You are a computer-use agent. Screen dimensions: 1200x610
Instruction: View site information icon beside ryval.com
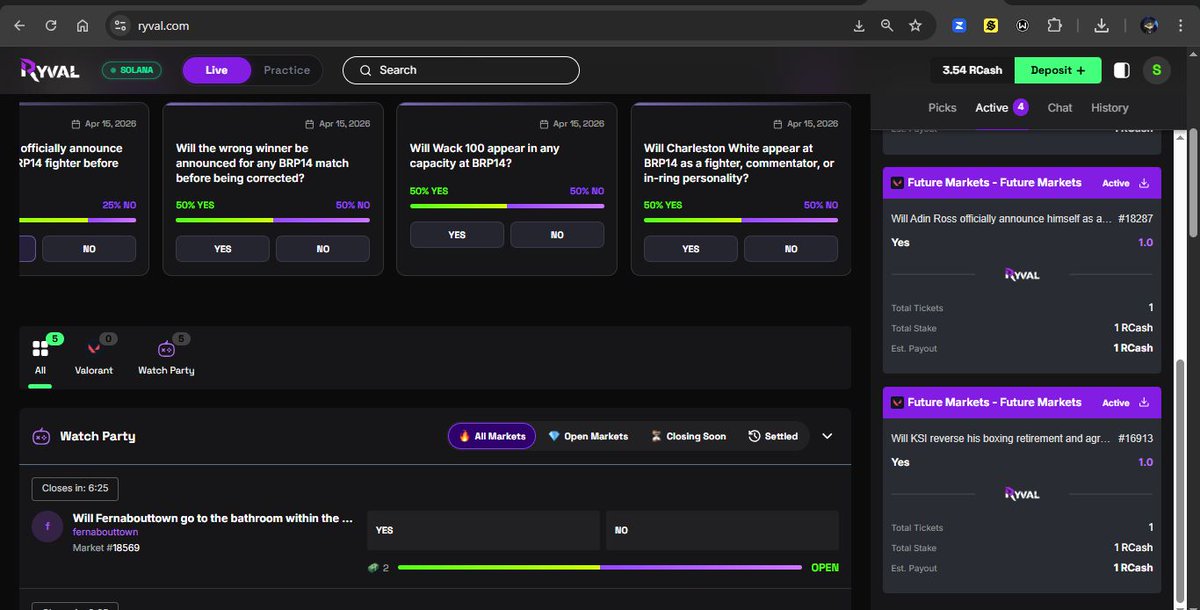click(121, 26)
